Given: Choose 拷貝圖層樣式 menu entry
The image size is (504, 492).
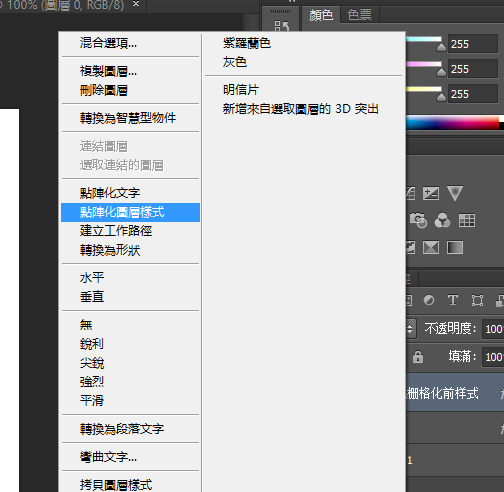Looking at the screenshot, I should click(x=130, y=484).
